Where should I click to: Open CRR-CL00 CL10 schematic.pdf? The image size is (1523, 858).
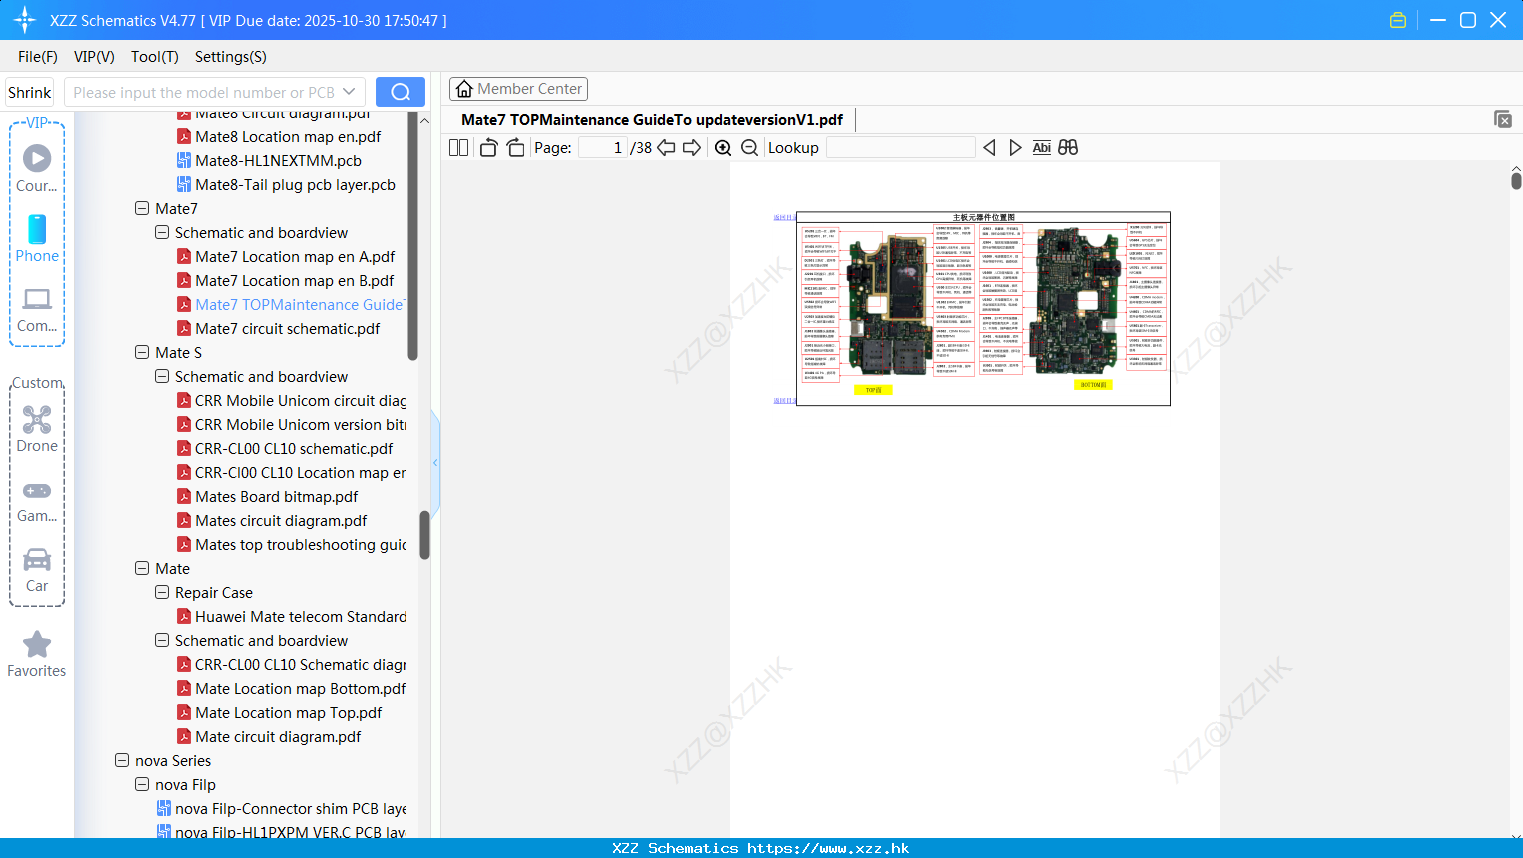pos(294,448)
